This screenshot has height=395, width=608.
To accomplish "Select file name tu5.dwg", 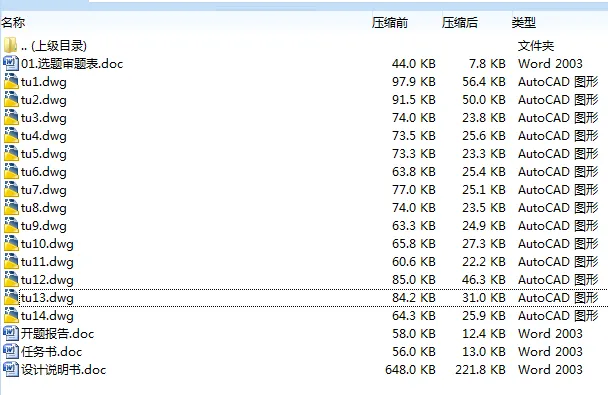I will point(44,154).
